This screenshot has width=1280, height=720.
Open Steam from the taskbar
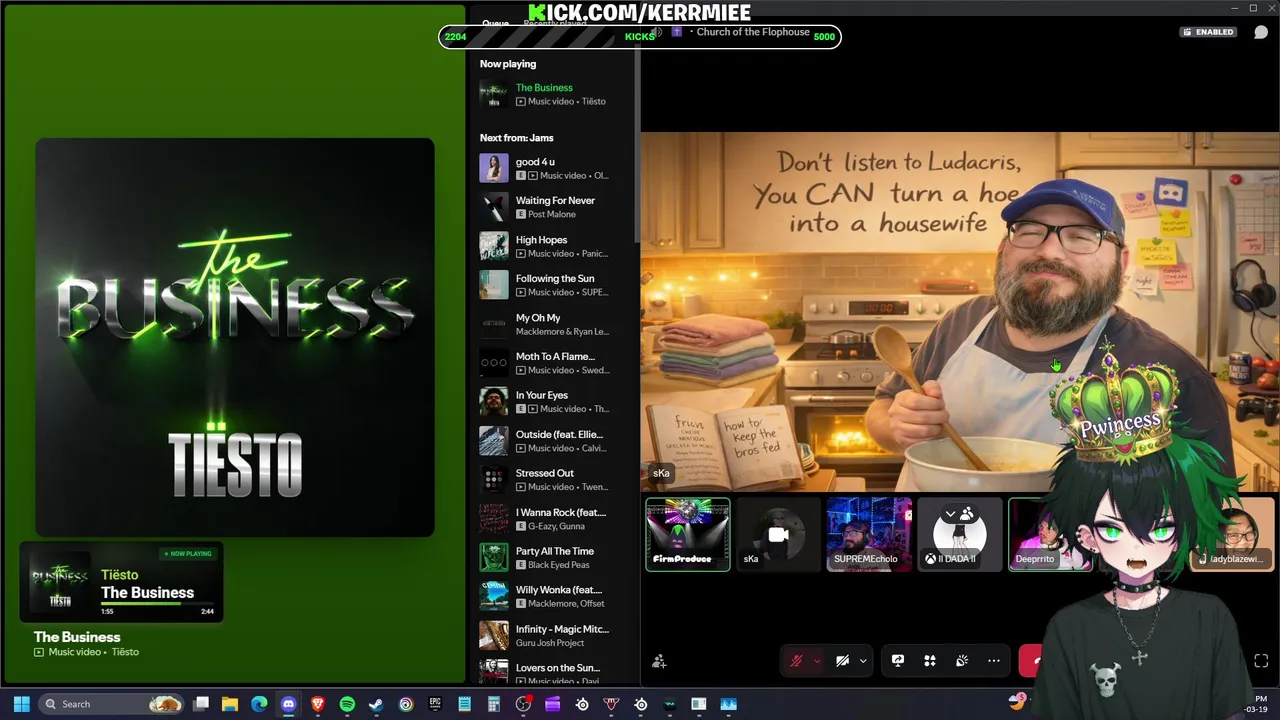click(376, 704)
